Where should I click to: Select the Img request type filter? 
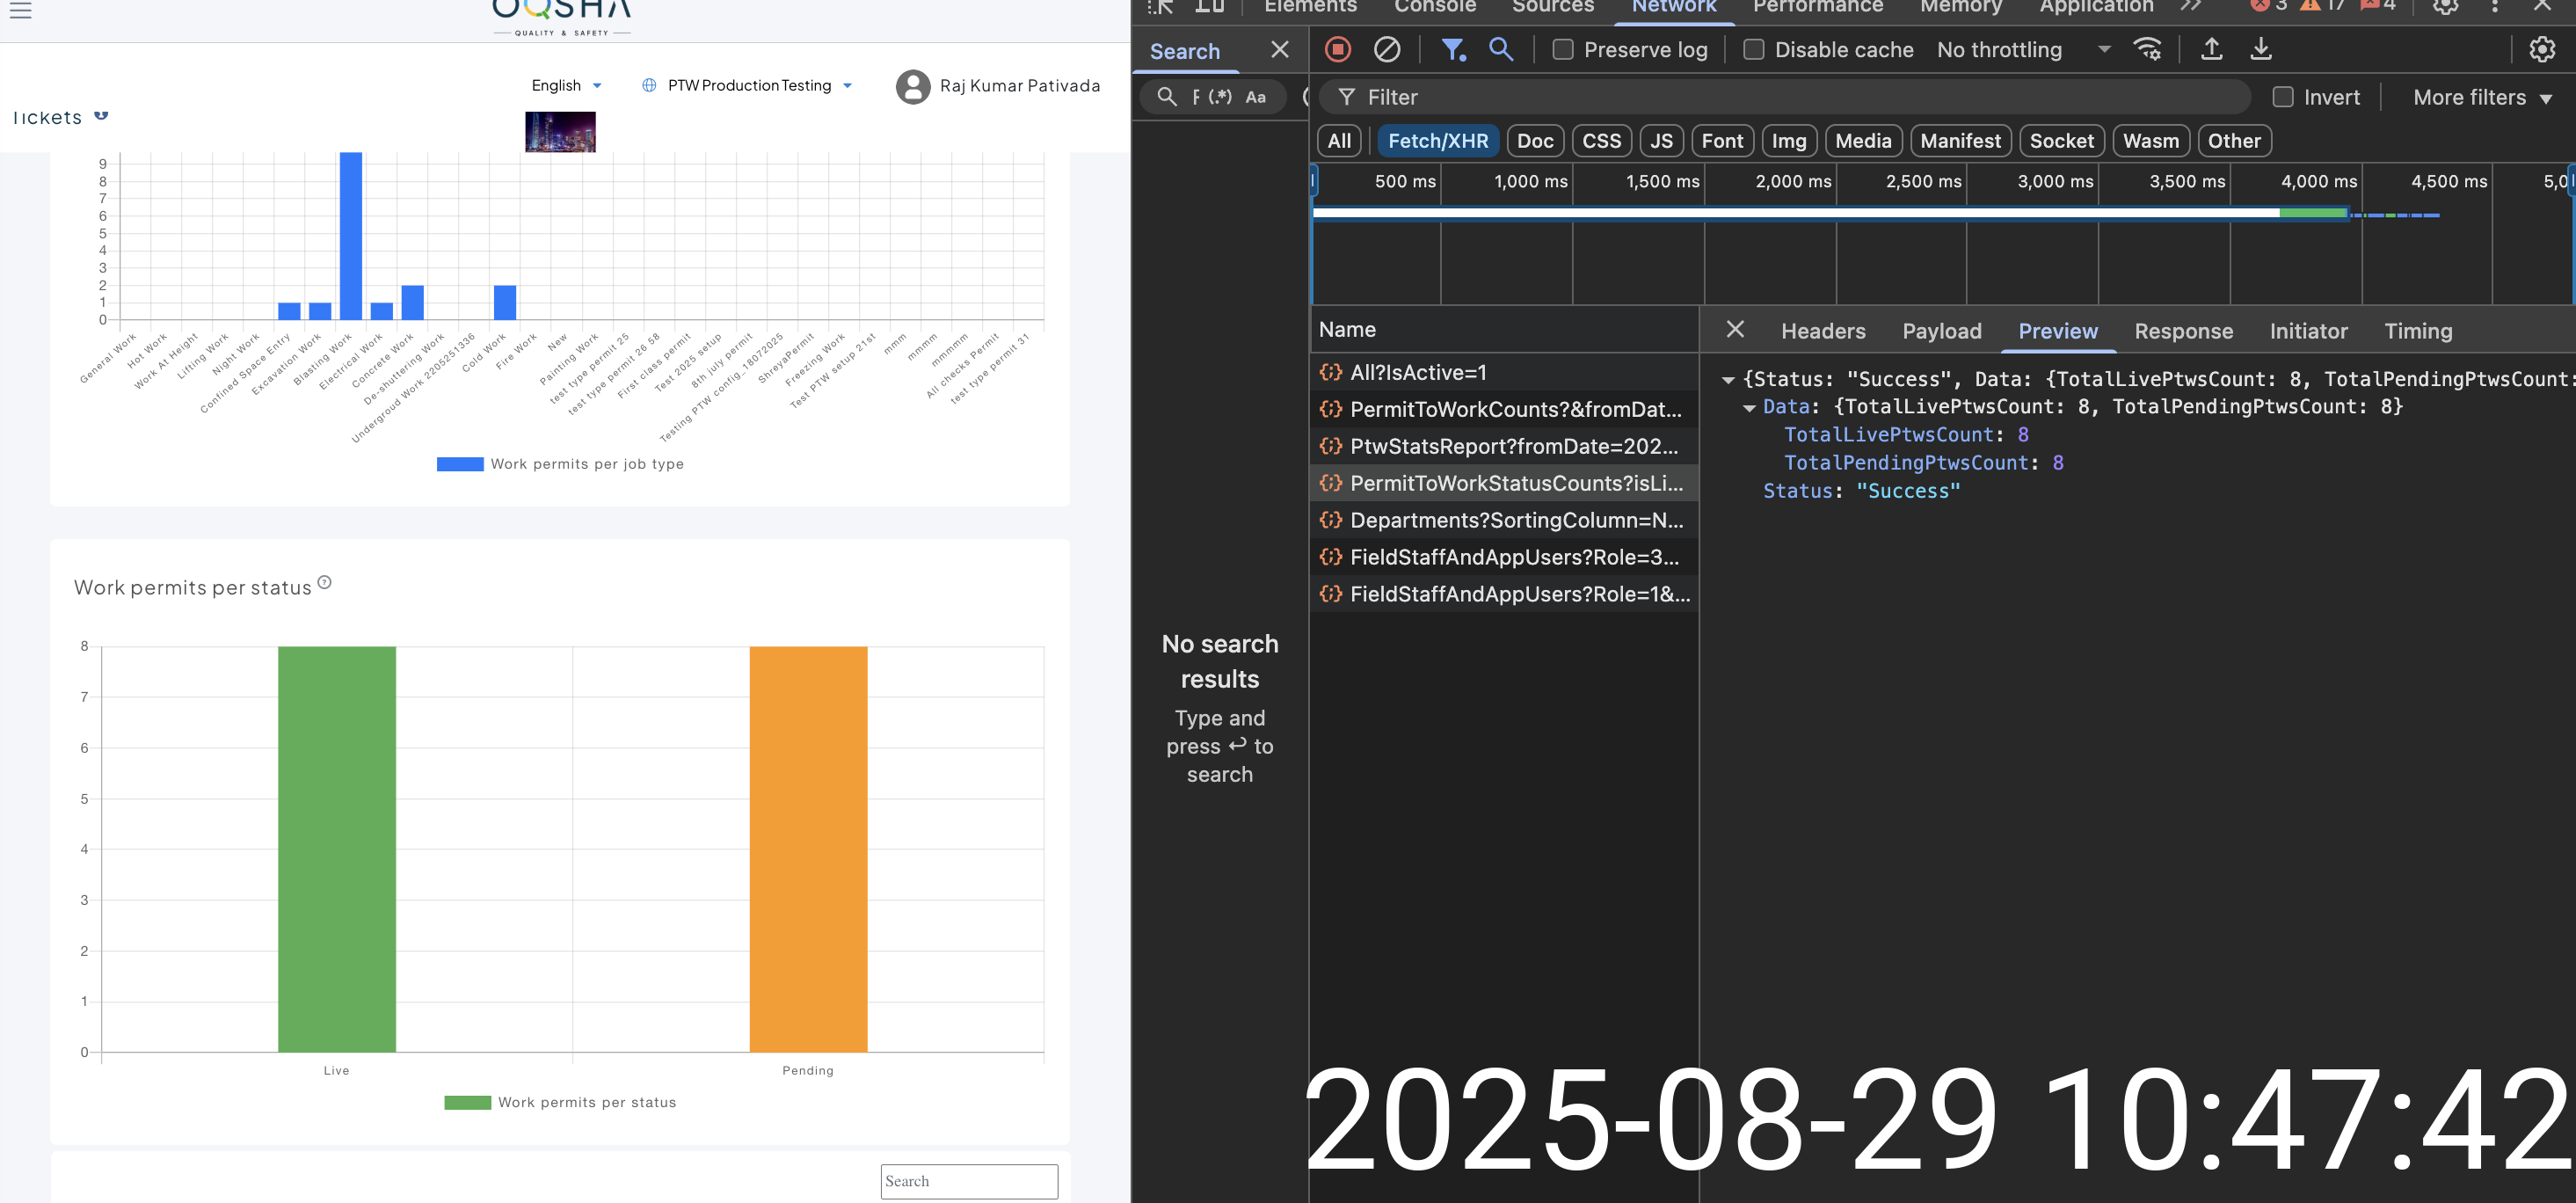point(1788,141)
